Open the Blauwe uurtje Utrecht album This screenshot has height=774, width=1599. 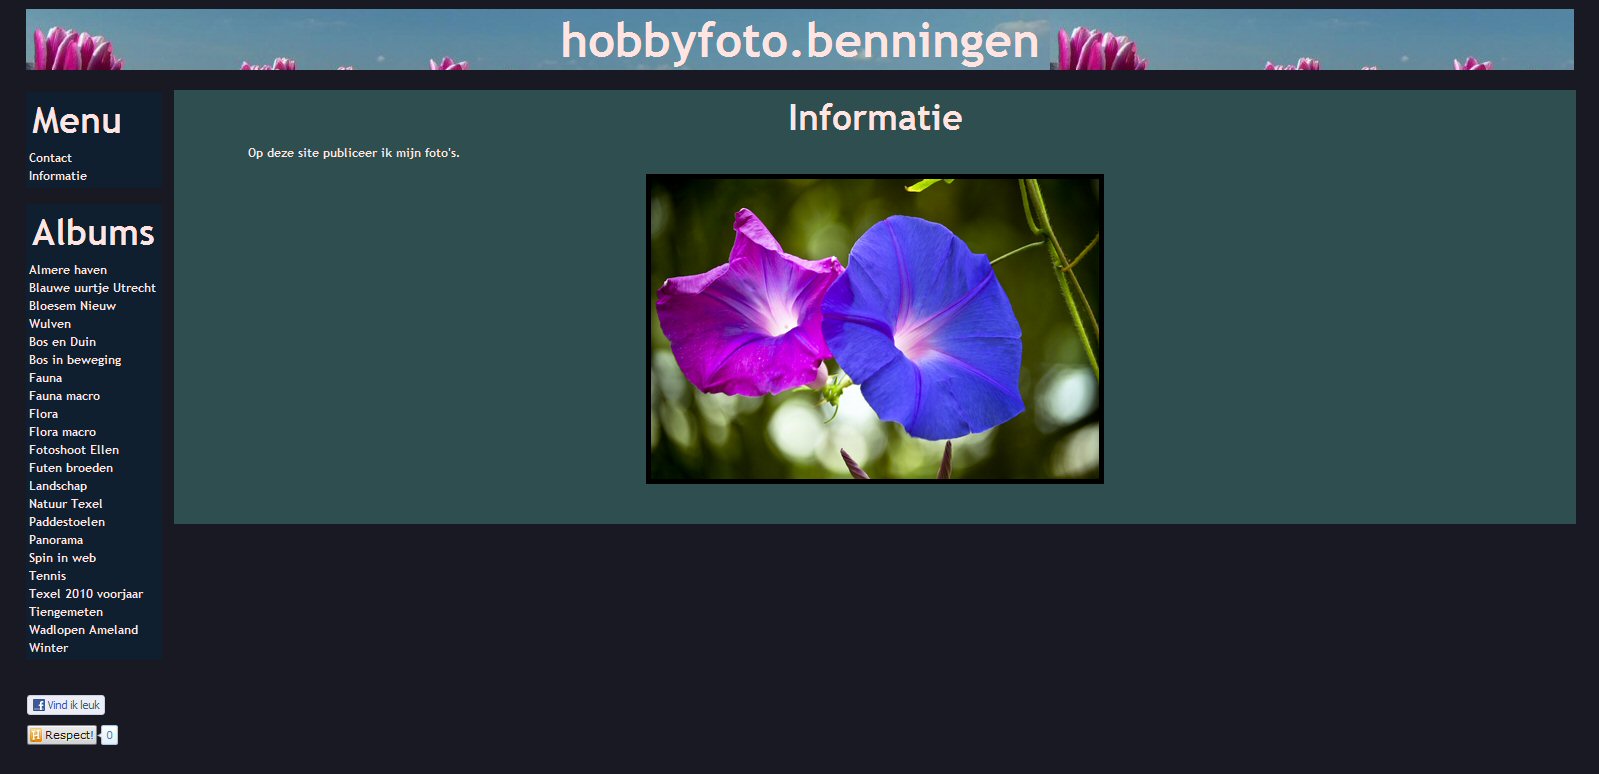click(92, 288)
